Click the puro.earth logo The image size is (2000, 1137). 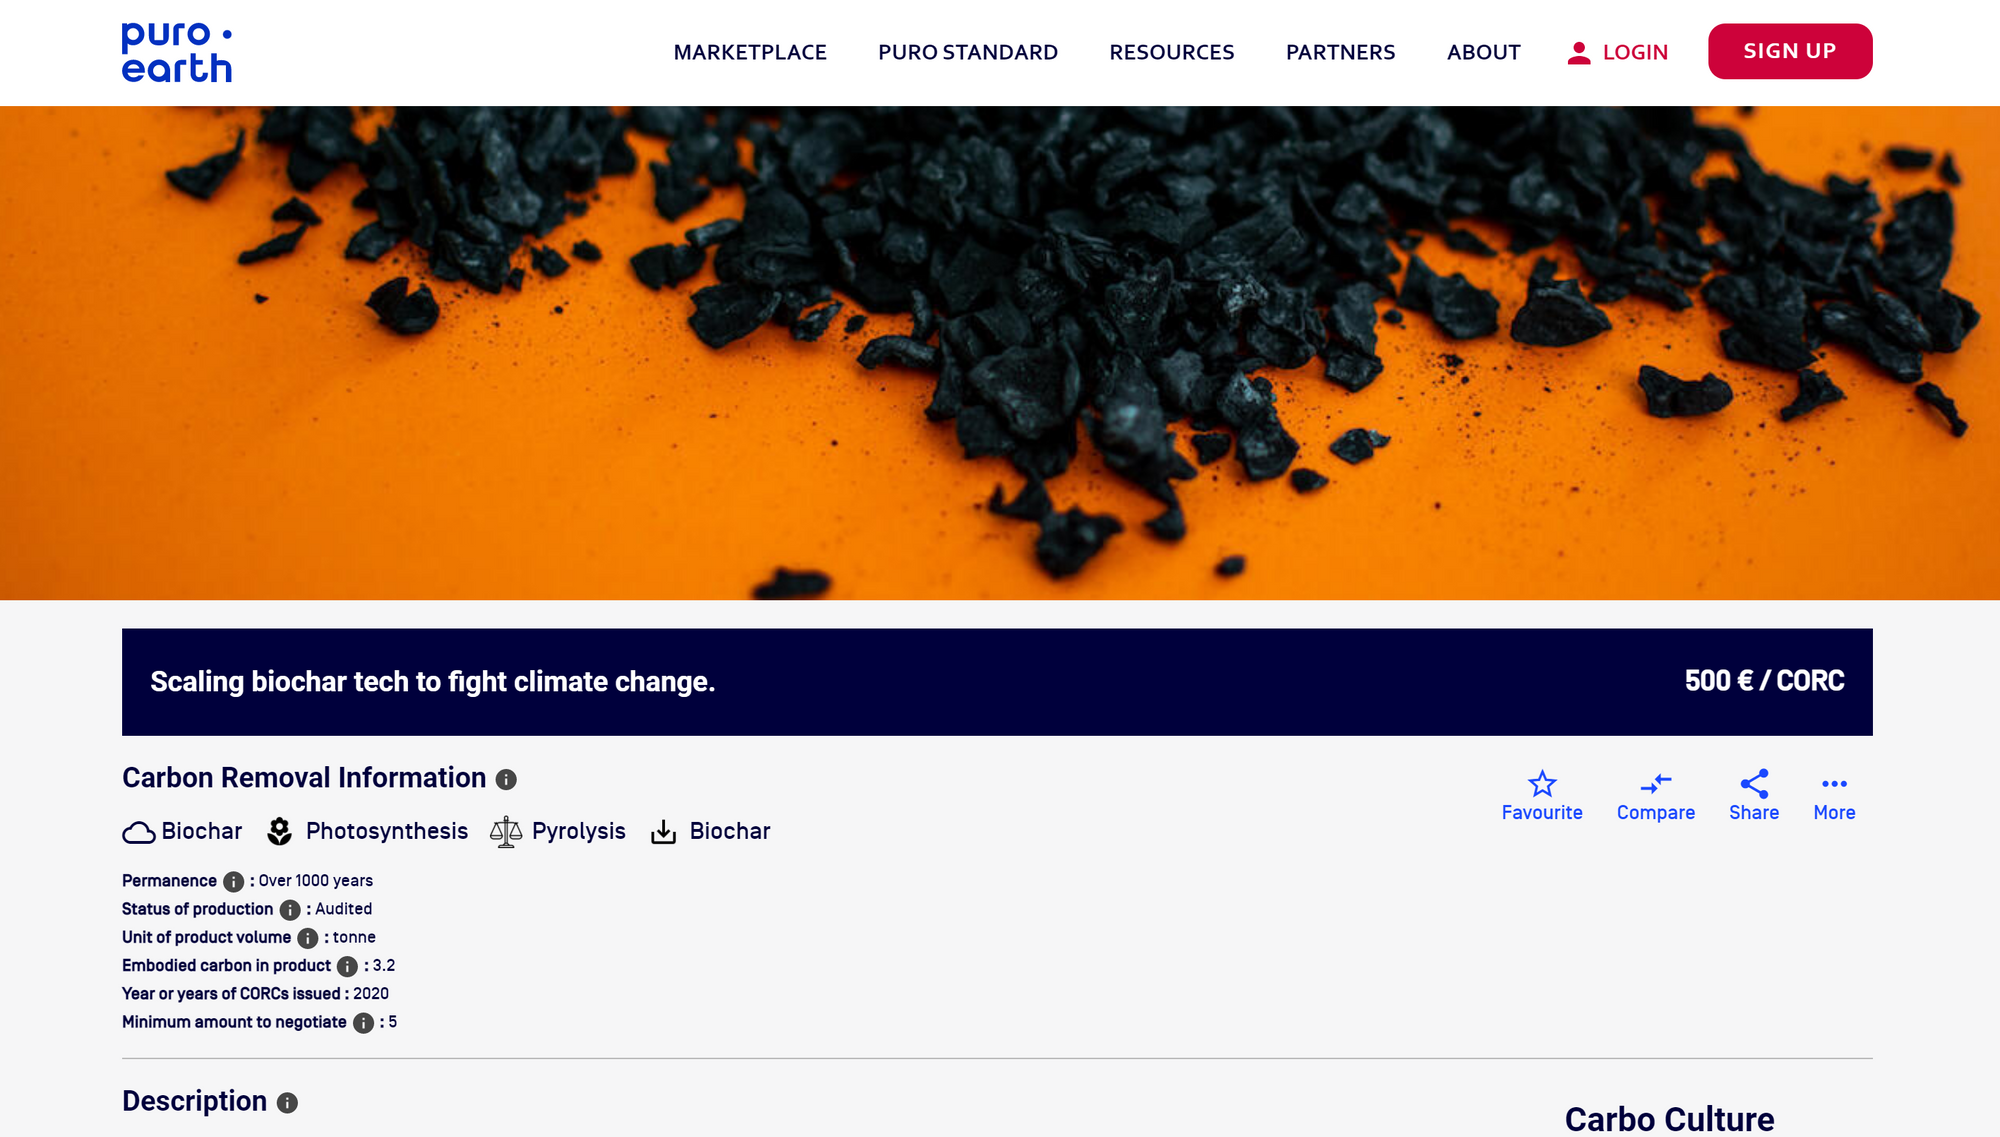coord(177,52)
